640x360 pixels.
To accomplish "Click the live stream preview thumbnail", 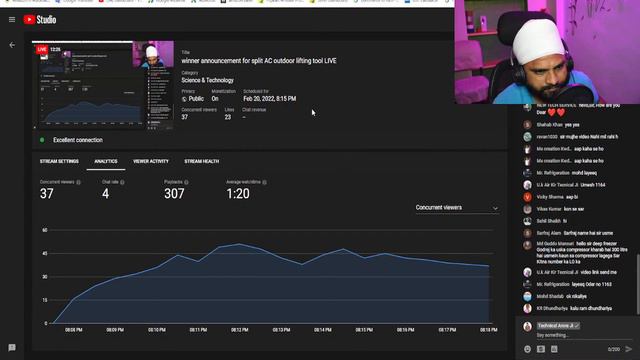I will coord(103,85).
